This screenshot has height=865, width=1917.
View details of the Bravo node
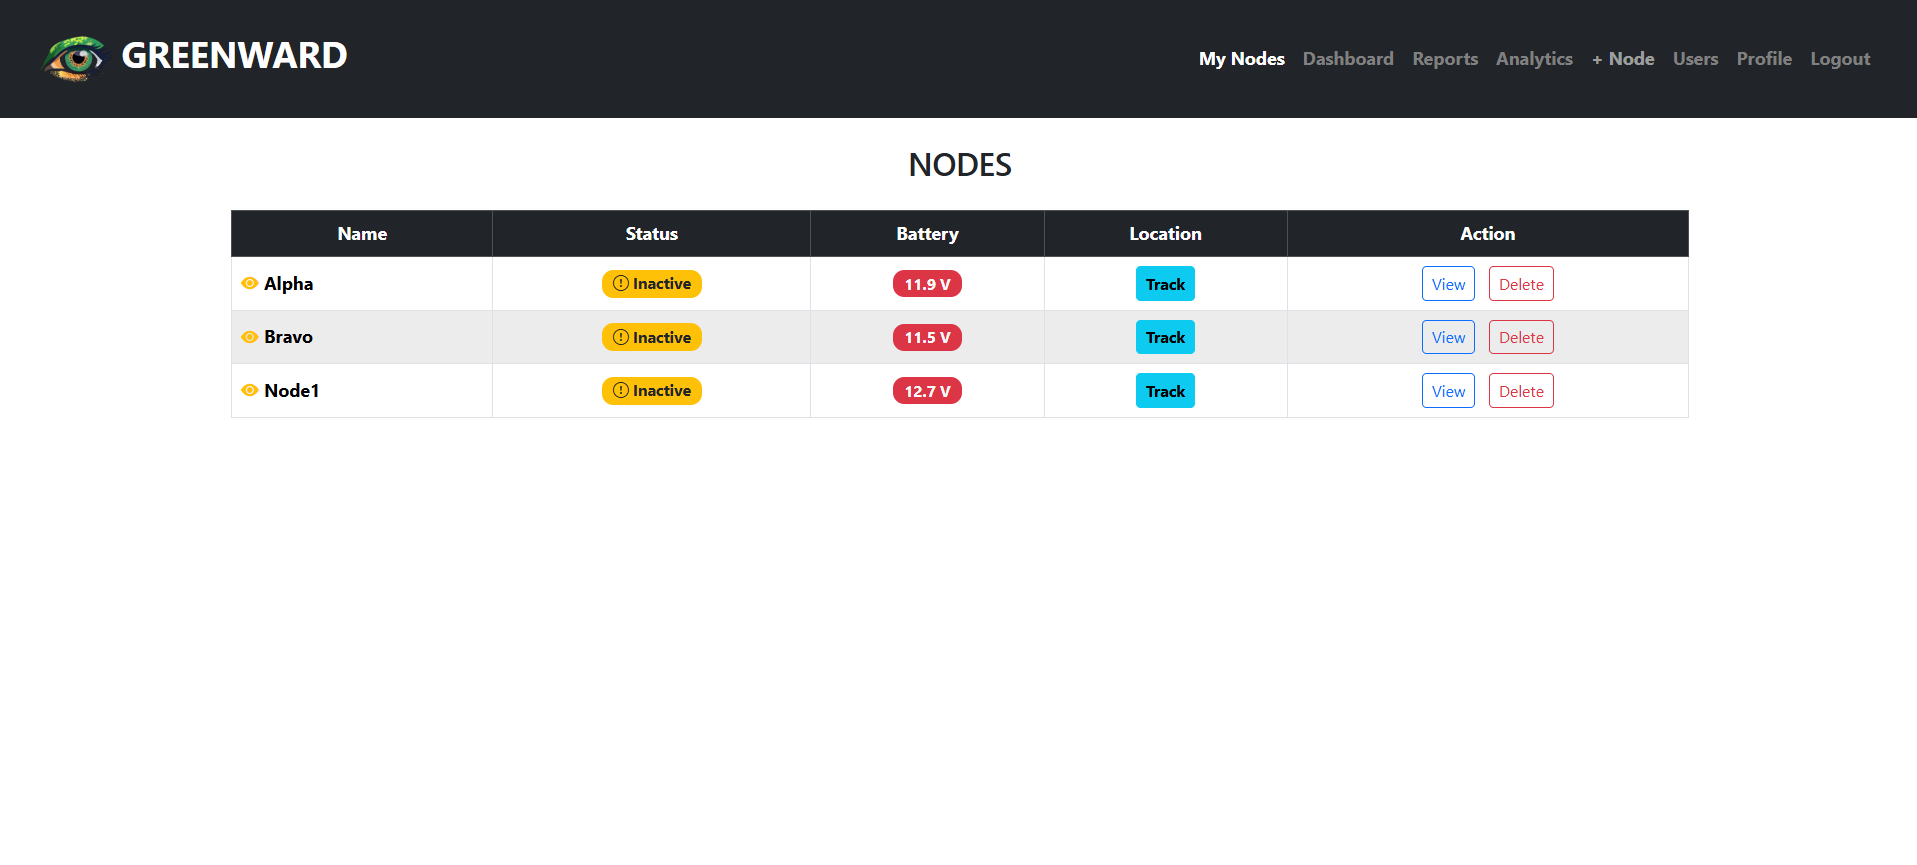tap(1448, 337)
